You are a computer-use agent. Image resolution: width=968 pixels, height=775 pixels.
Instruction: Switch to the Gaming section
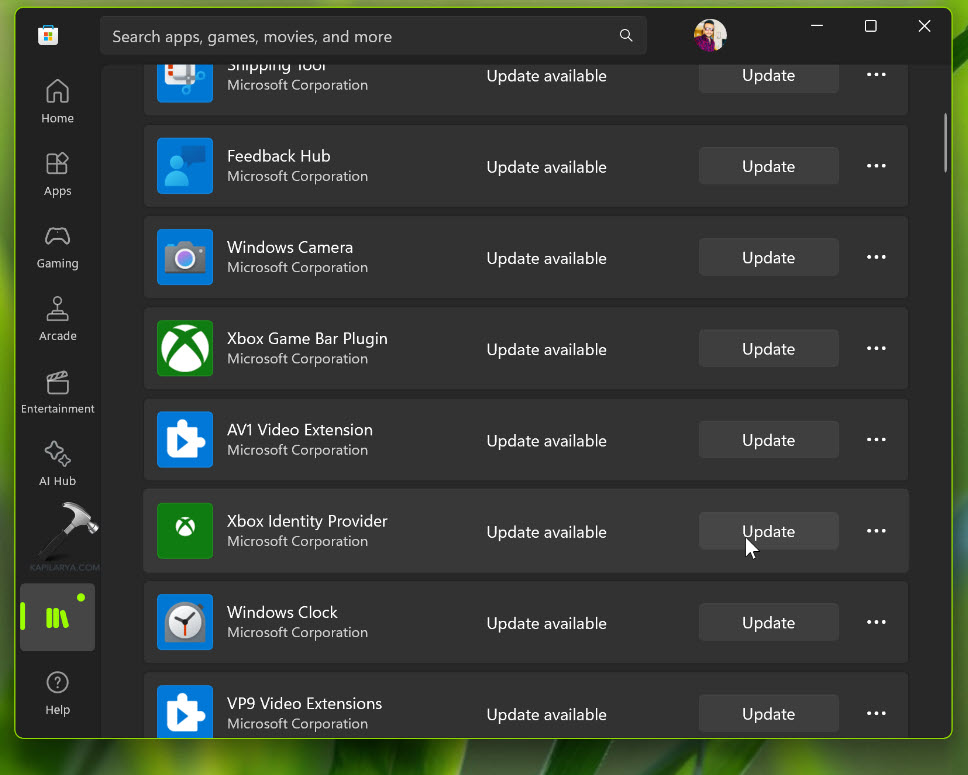point(57,246)
